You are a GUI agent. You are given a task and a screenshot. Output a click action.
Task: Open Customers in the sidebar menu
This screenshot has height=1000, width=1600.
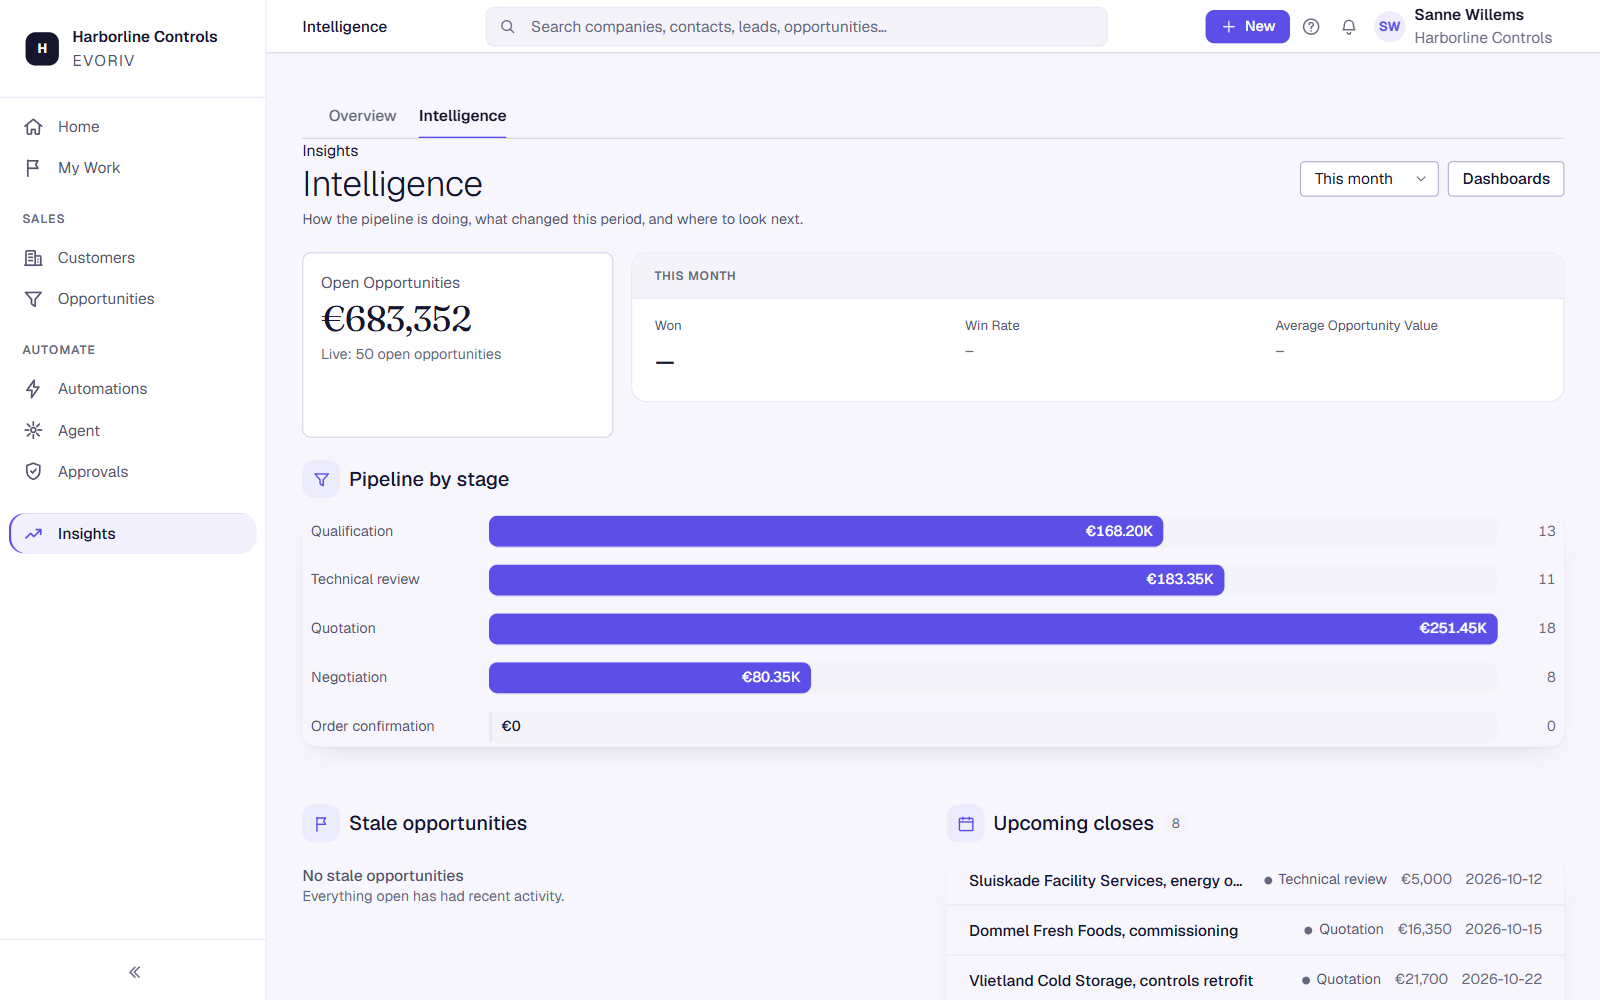coord(133,258)
